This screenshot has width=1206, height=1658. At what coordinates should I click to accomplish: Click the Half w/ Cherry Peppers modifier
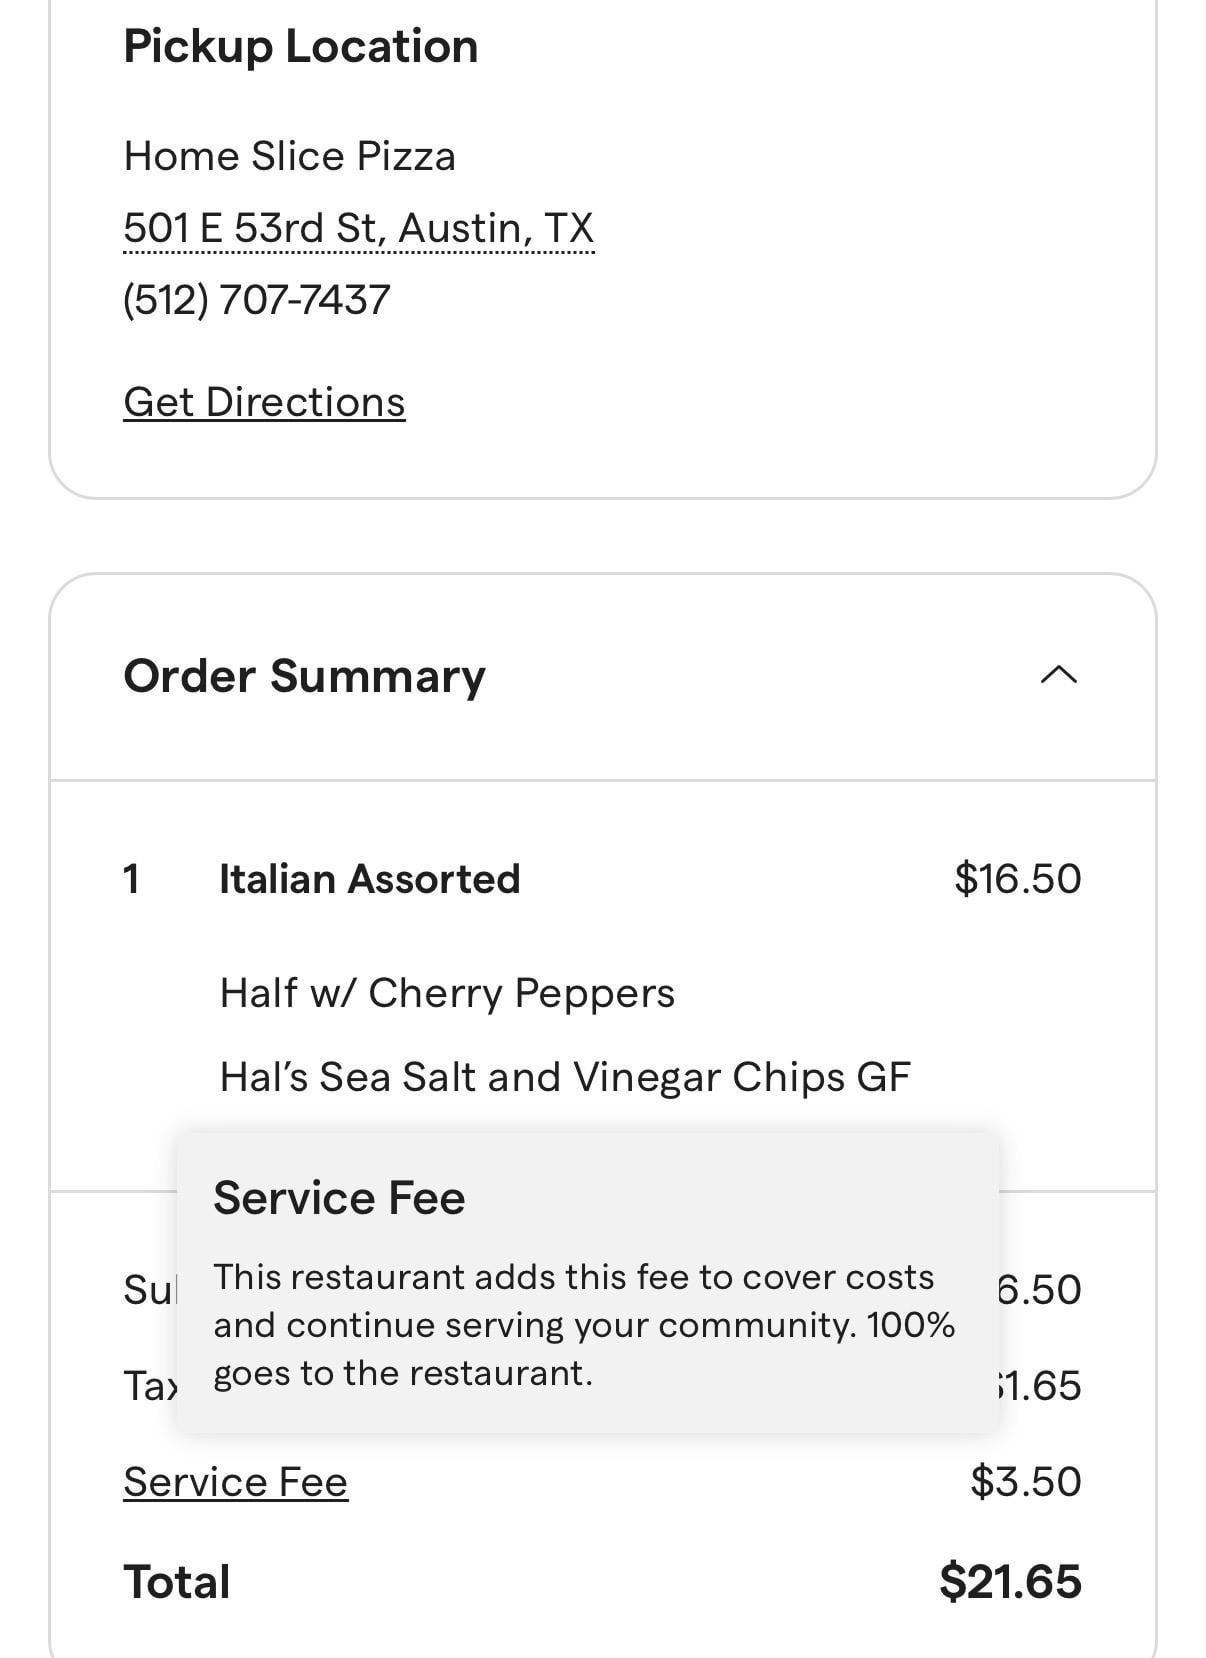pyautogui.click(x=447, y=993)
